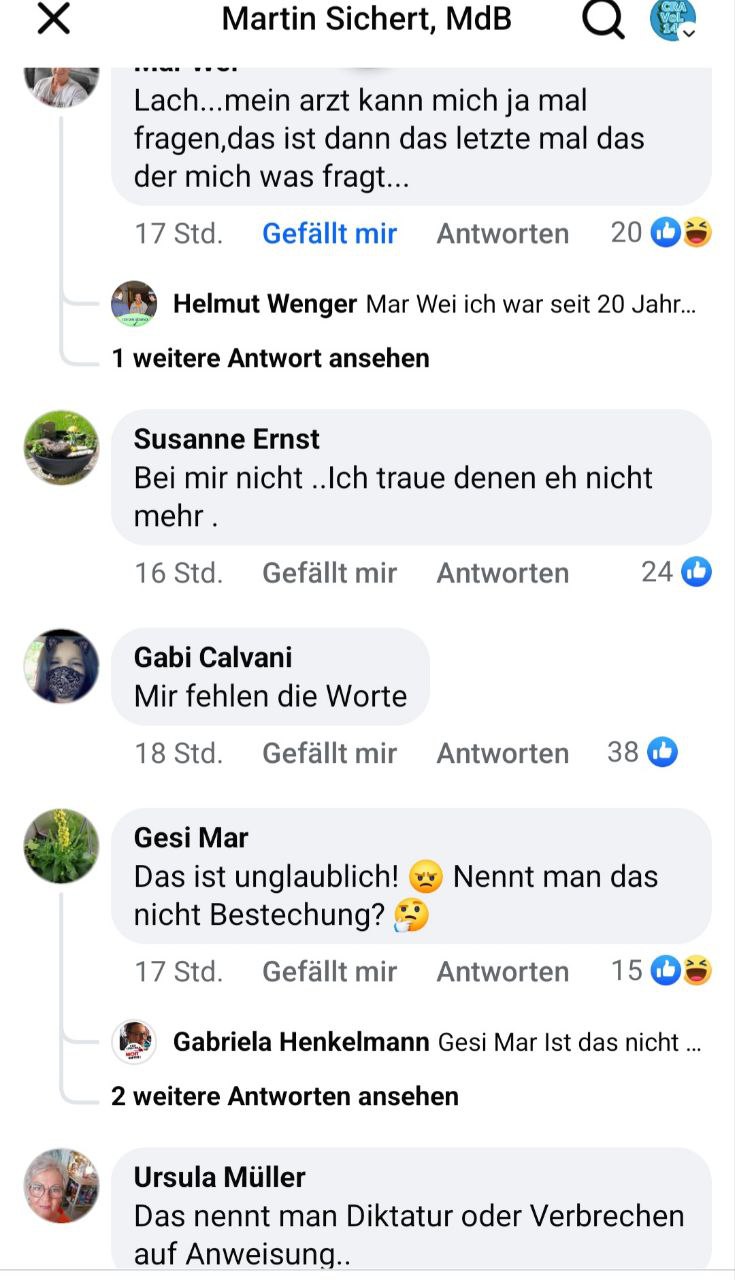
Task: View the 15 reactions on Gesi Mar's comment
Action: [x=661, y=970]
